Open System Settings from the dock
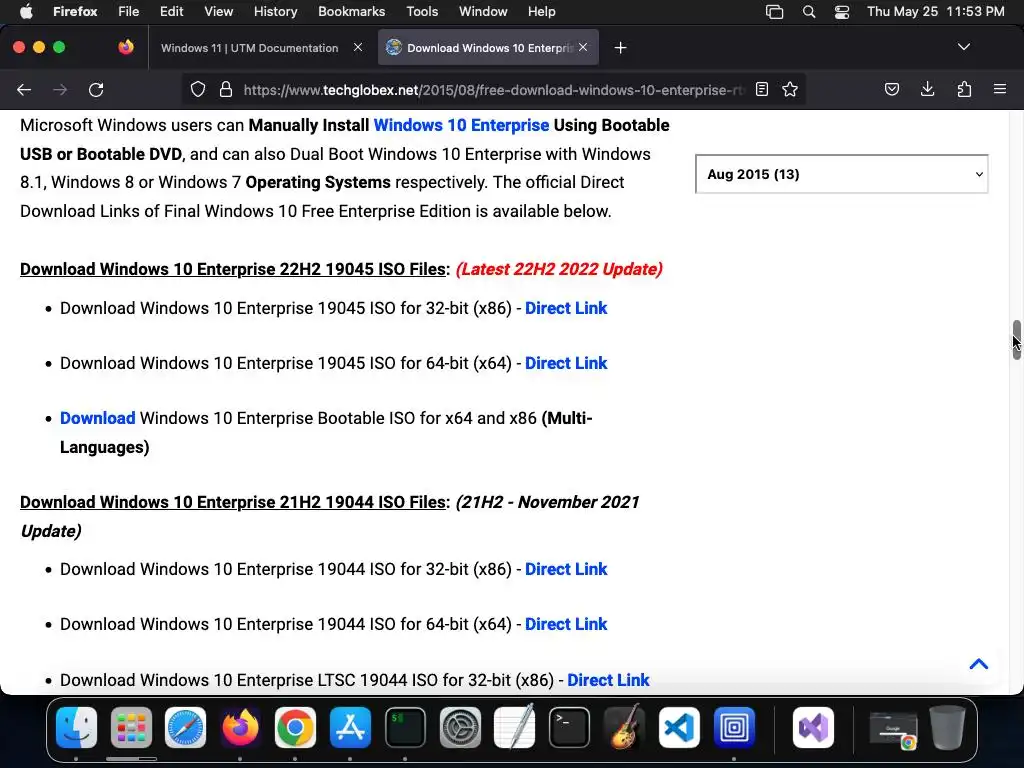The width and height of the screenshot is (1024, 768). [x=460, y=727]
